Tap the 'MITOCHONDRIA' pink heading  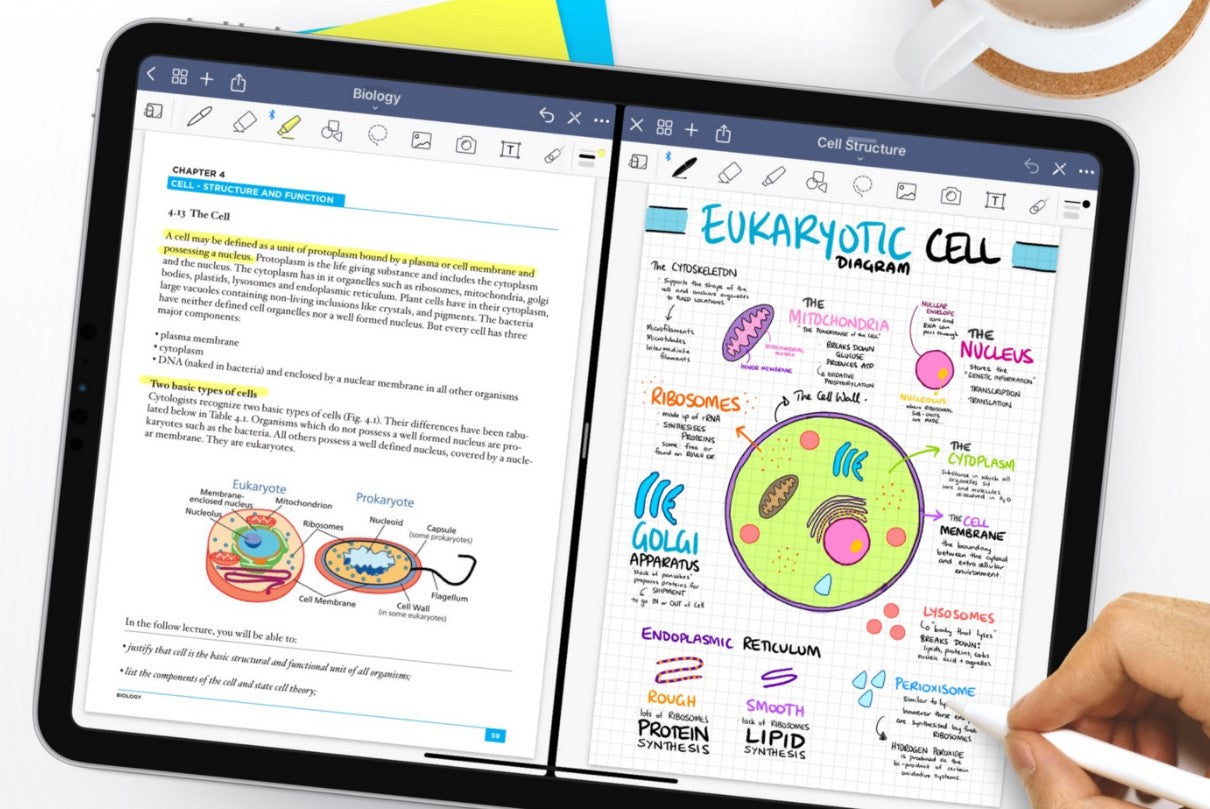pyautogui.click(x=838, y=322)
